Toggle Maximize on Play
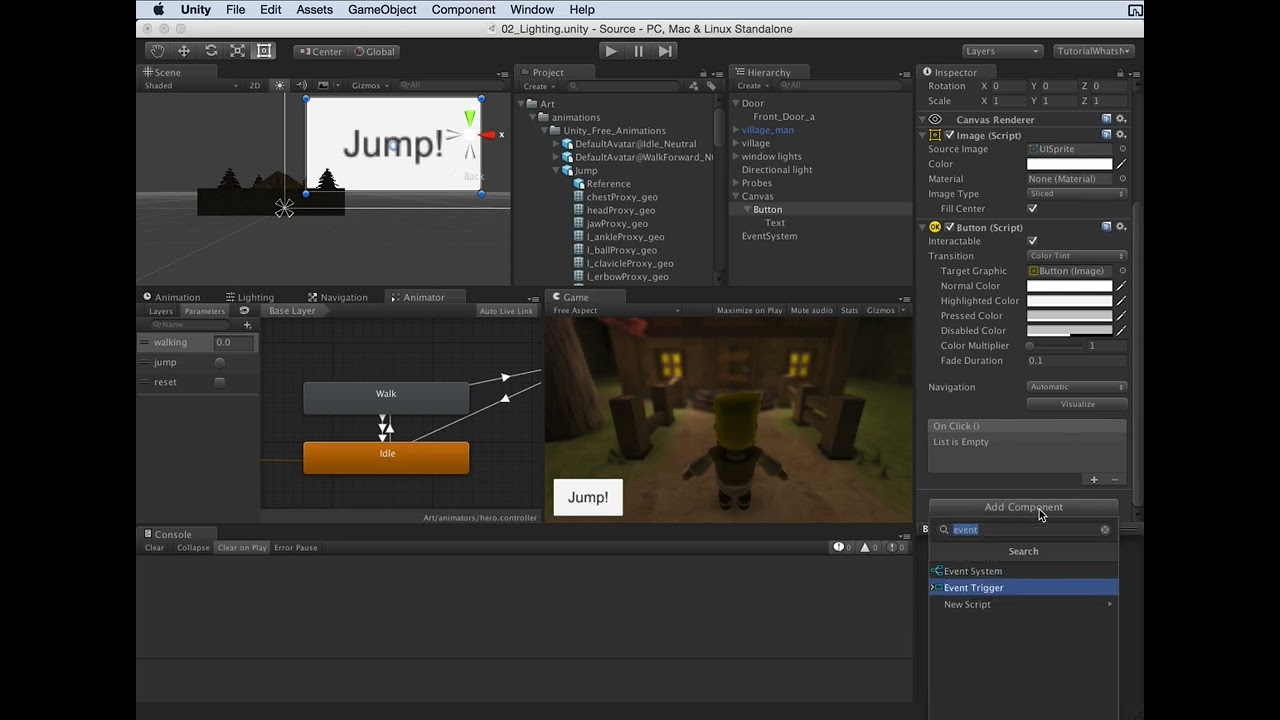Image resolution: width=1280 pixels, height=720 pixels. coord(749,311)
